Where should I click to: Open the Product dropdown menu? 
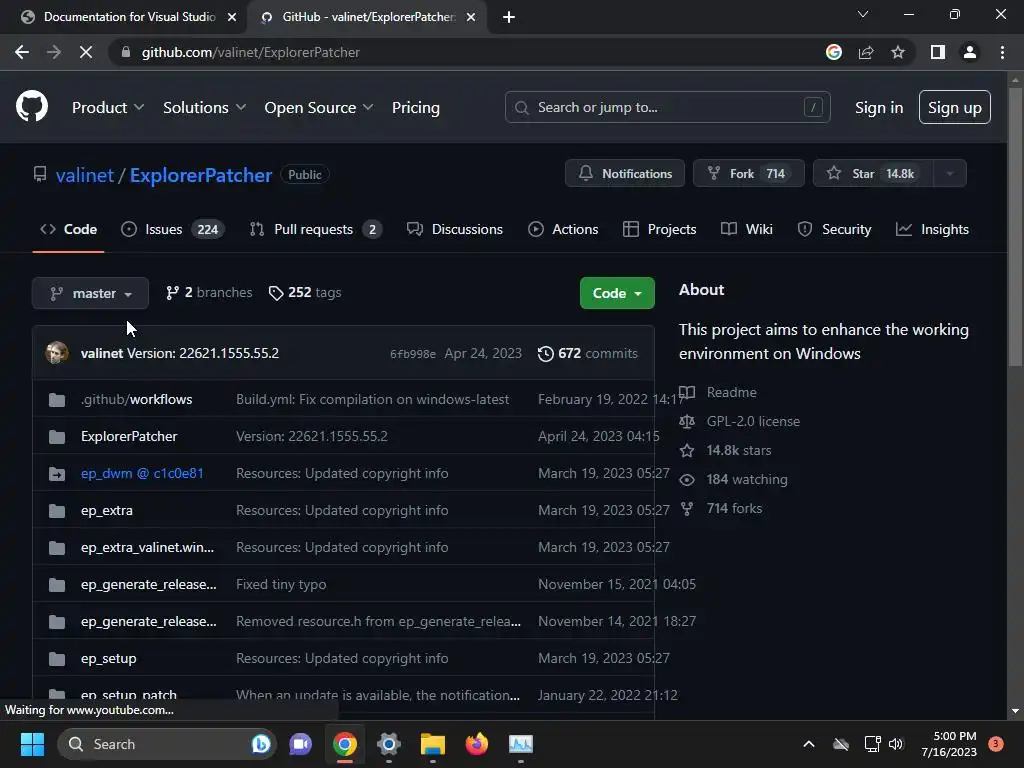107,108
